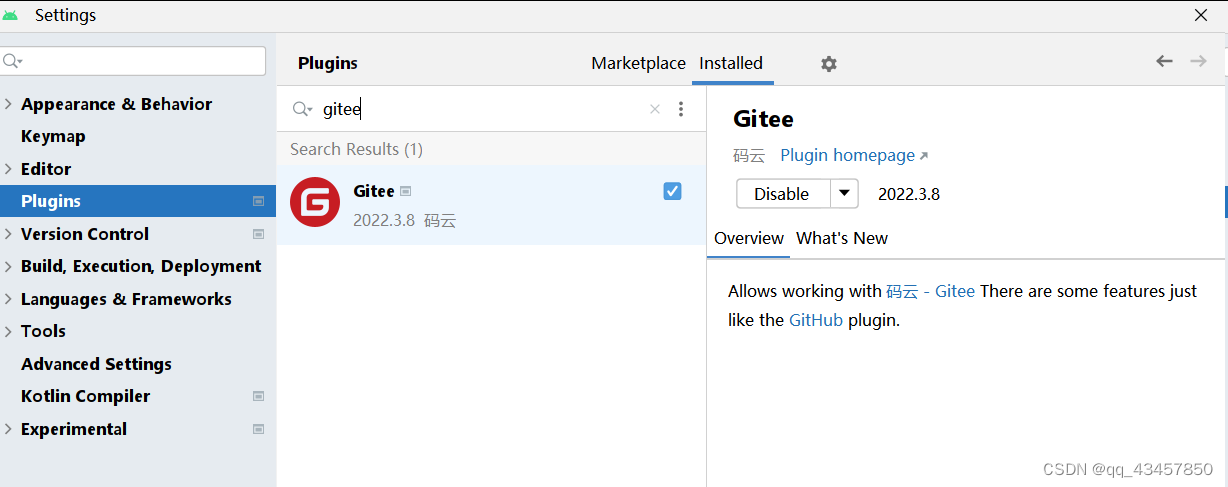The image size is (1228, 487).
Task: Click the plugin search magnifier icon
Action: 302,109
